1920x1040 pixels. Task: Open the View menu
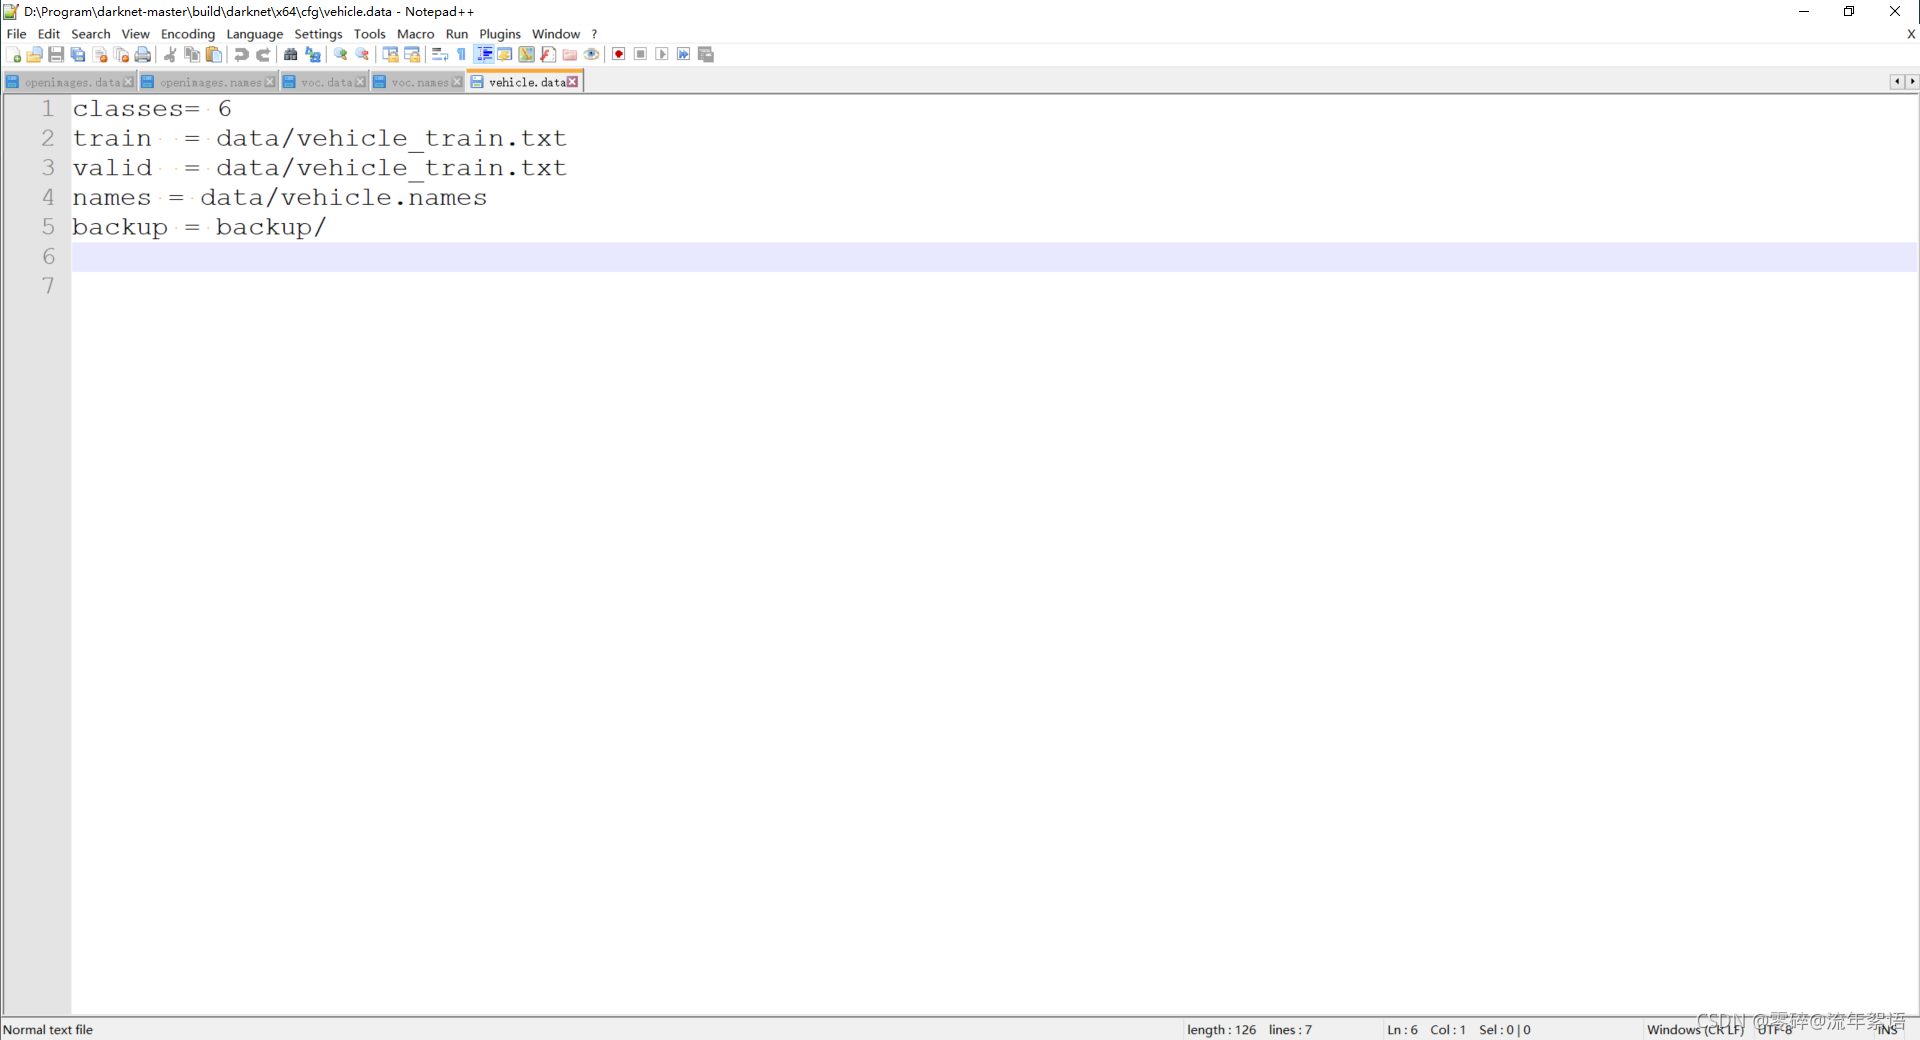coord(135,34)
